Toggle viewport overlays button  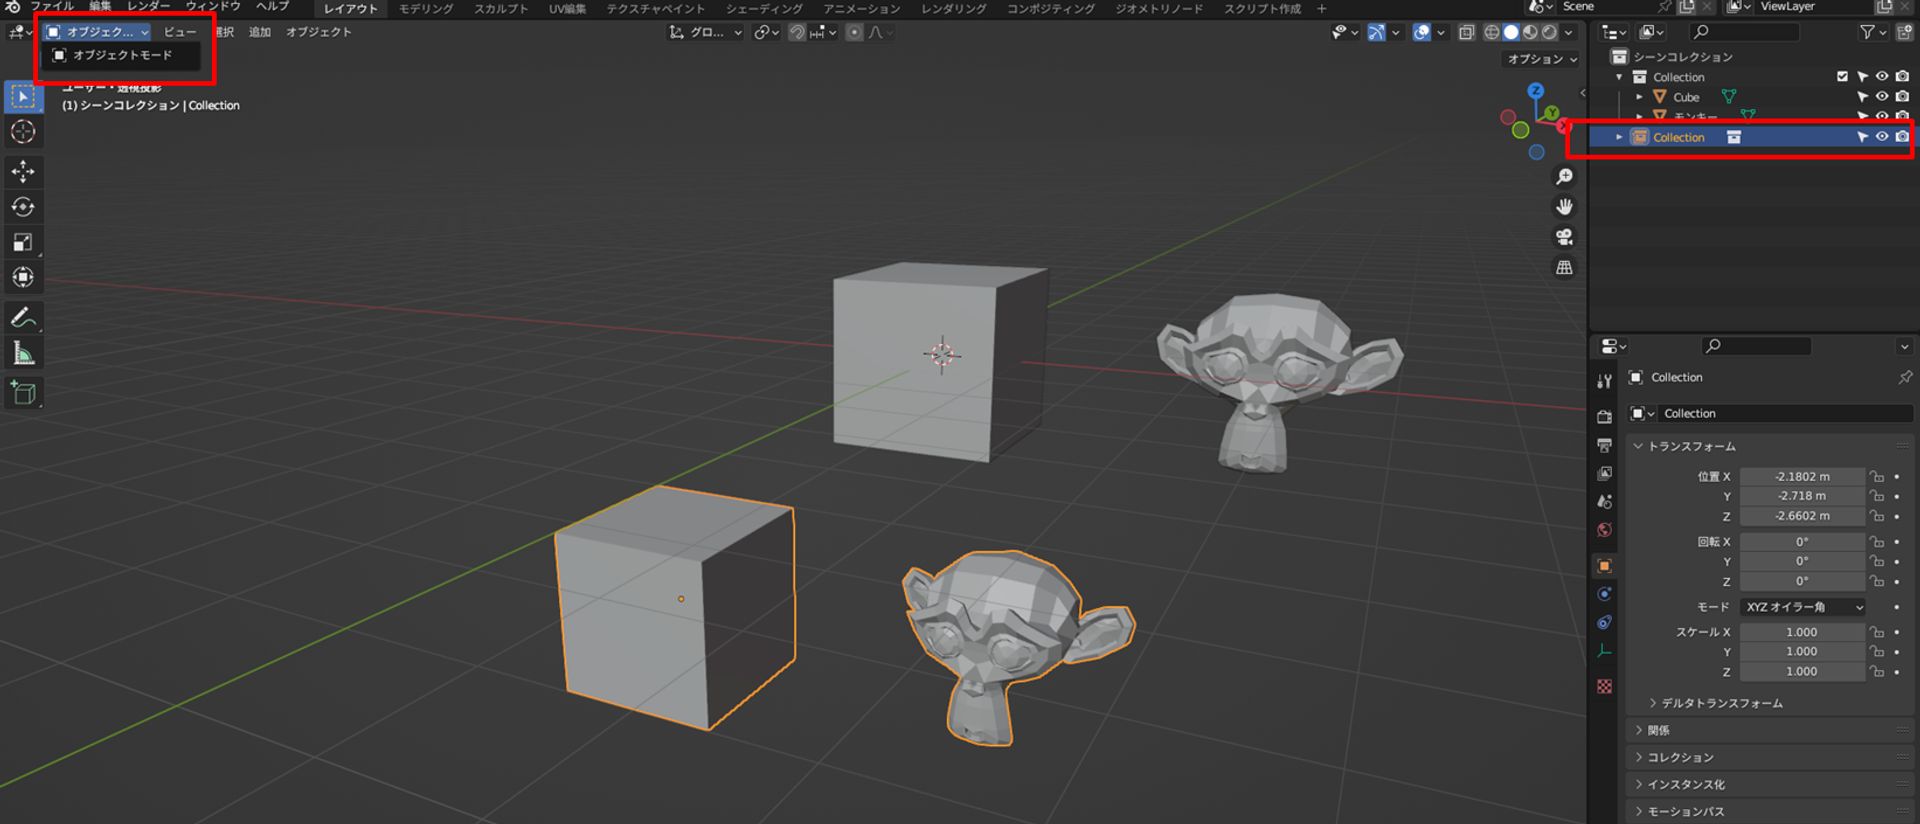[x=1422, y=33]
